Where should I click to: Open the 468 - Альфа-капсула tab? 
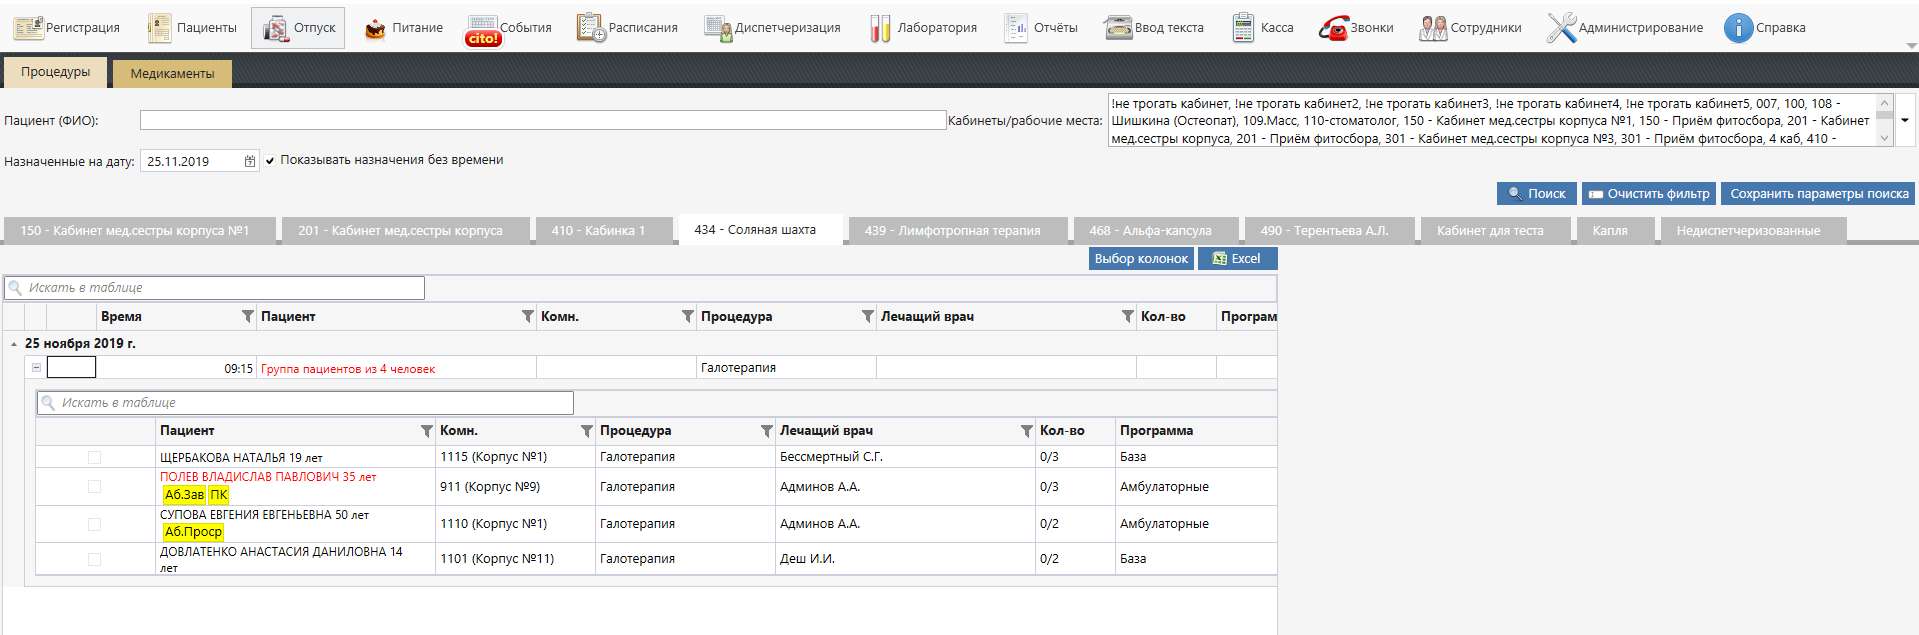(1149, 230)
